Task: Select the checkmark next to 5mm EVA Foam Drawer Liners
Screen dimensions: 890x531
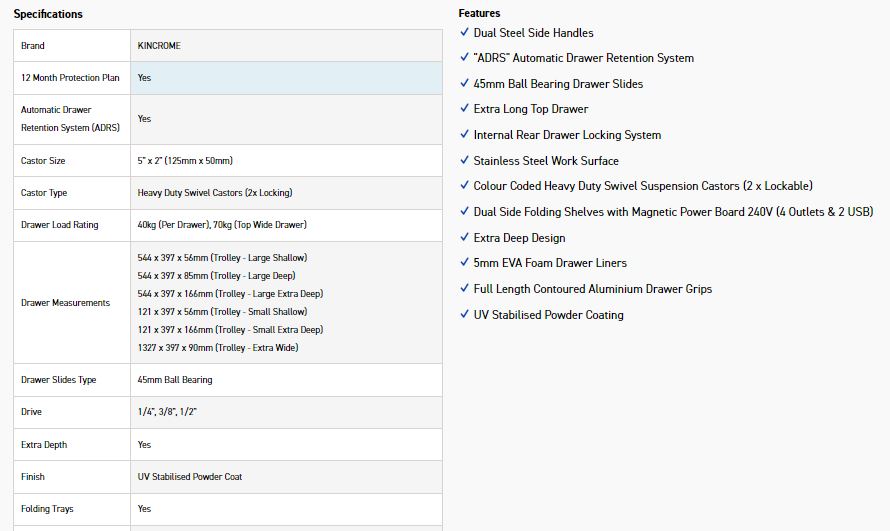Action: (464, 263)
